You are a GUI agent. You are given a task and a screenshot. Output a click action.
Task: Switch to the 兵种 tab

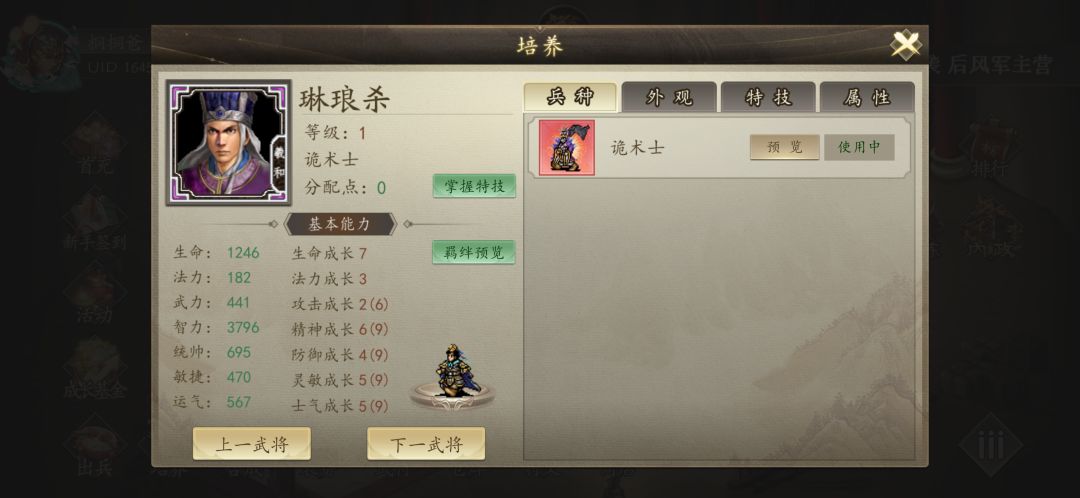coord(570,97)
